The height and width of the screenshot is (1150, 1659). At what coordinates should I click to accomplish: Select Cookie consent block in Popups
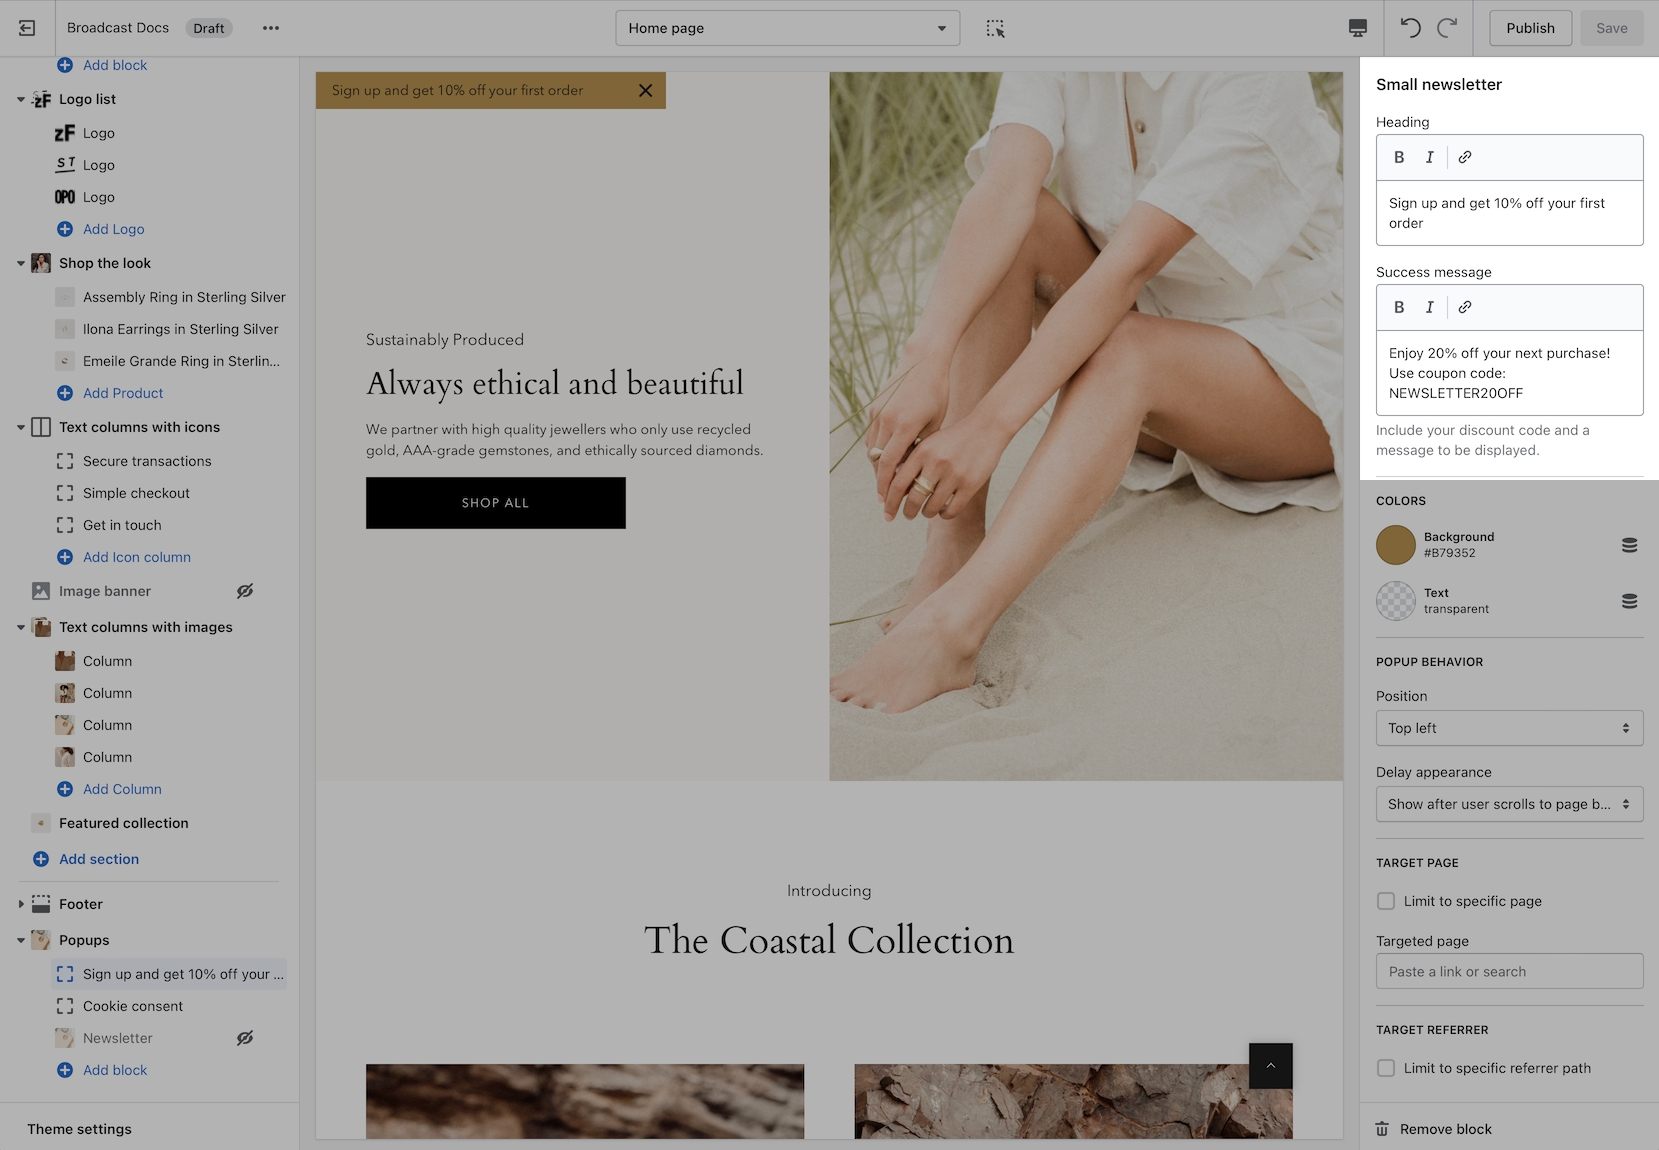click(133, 1006)
